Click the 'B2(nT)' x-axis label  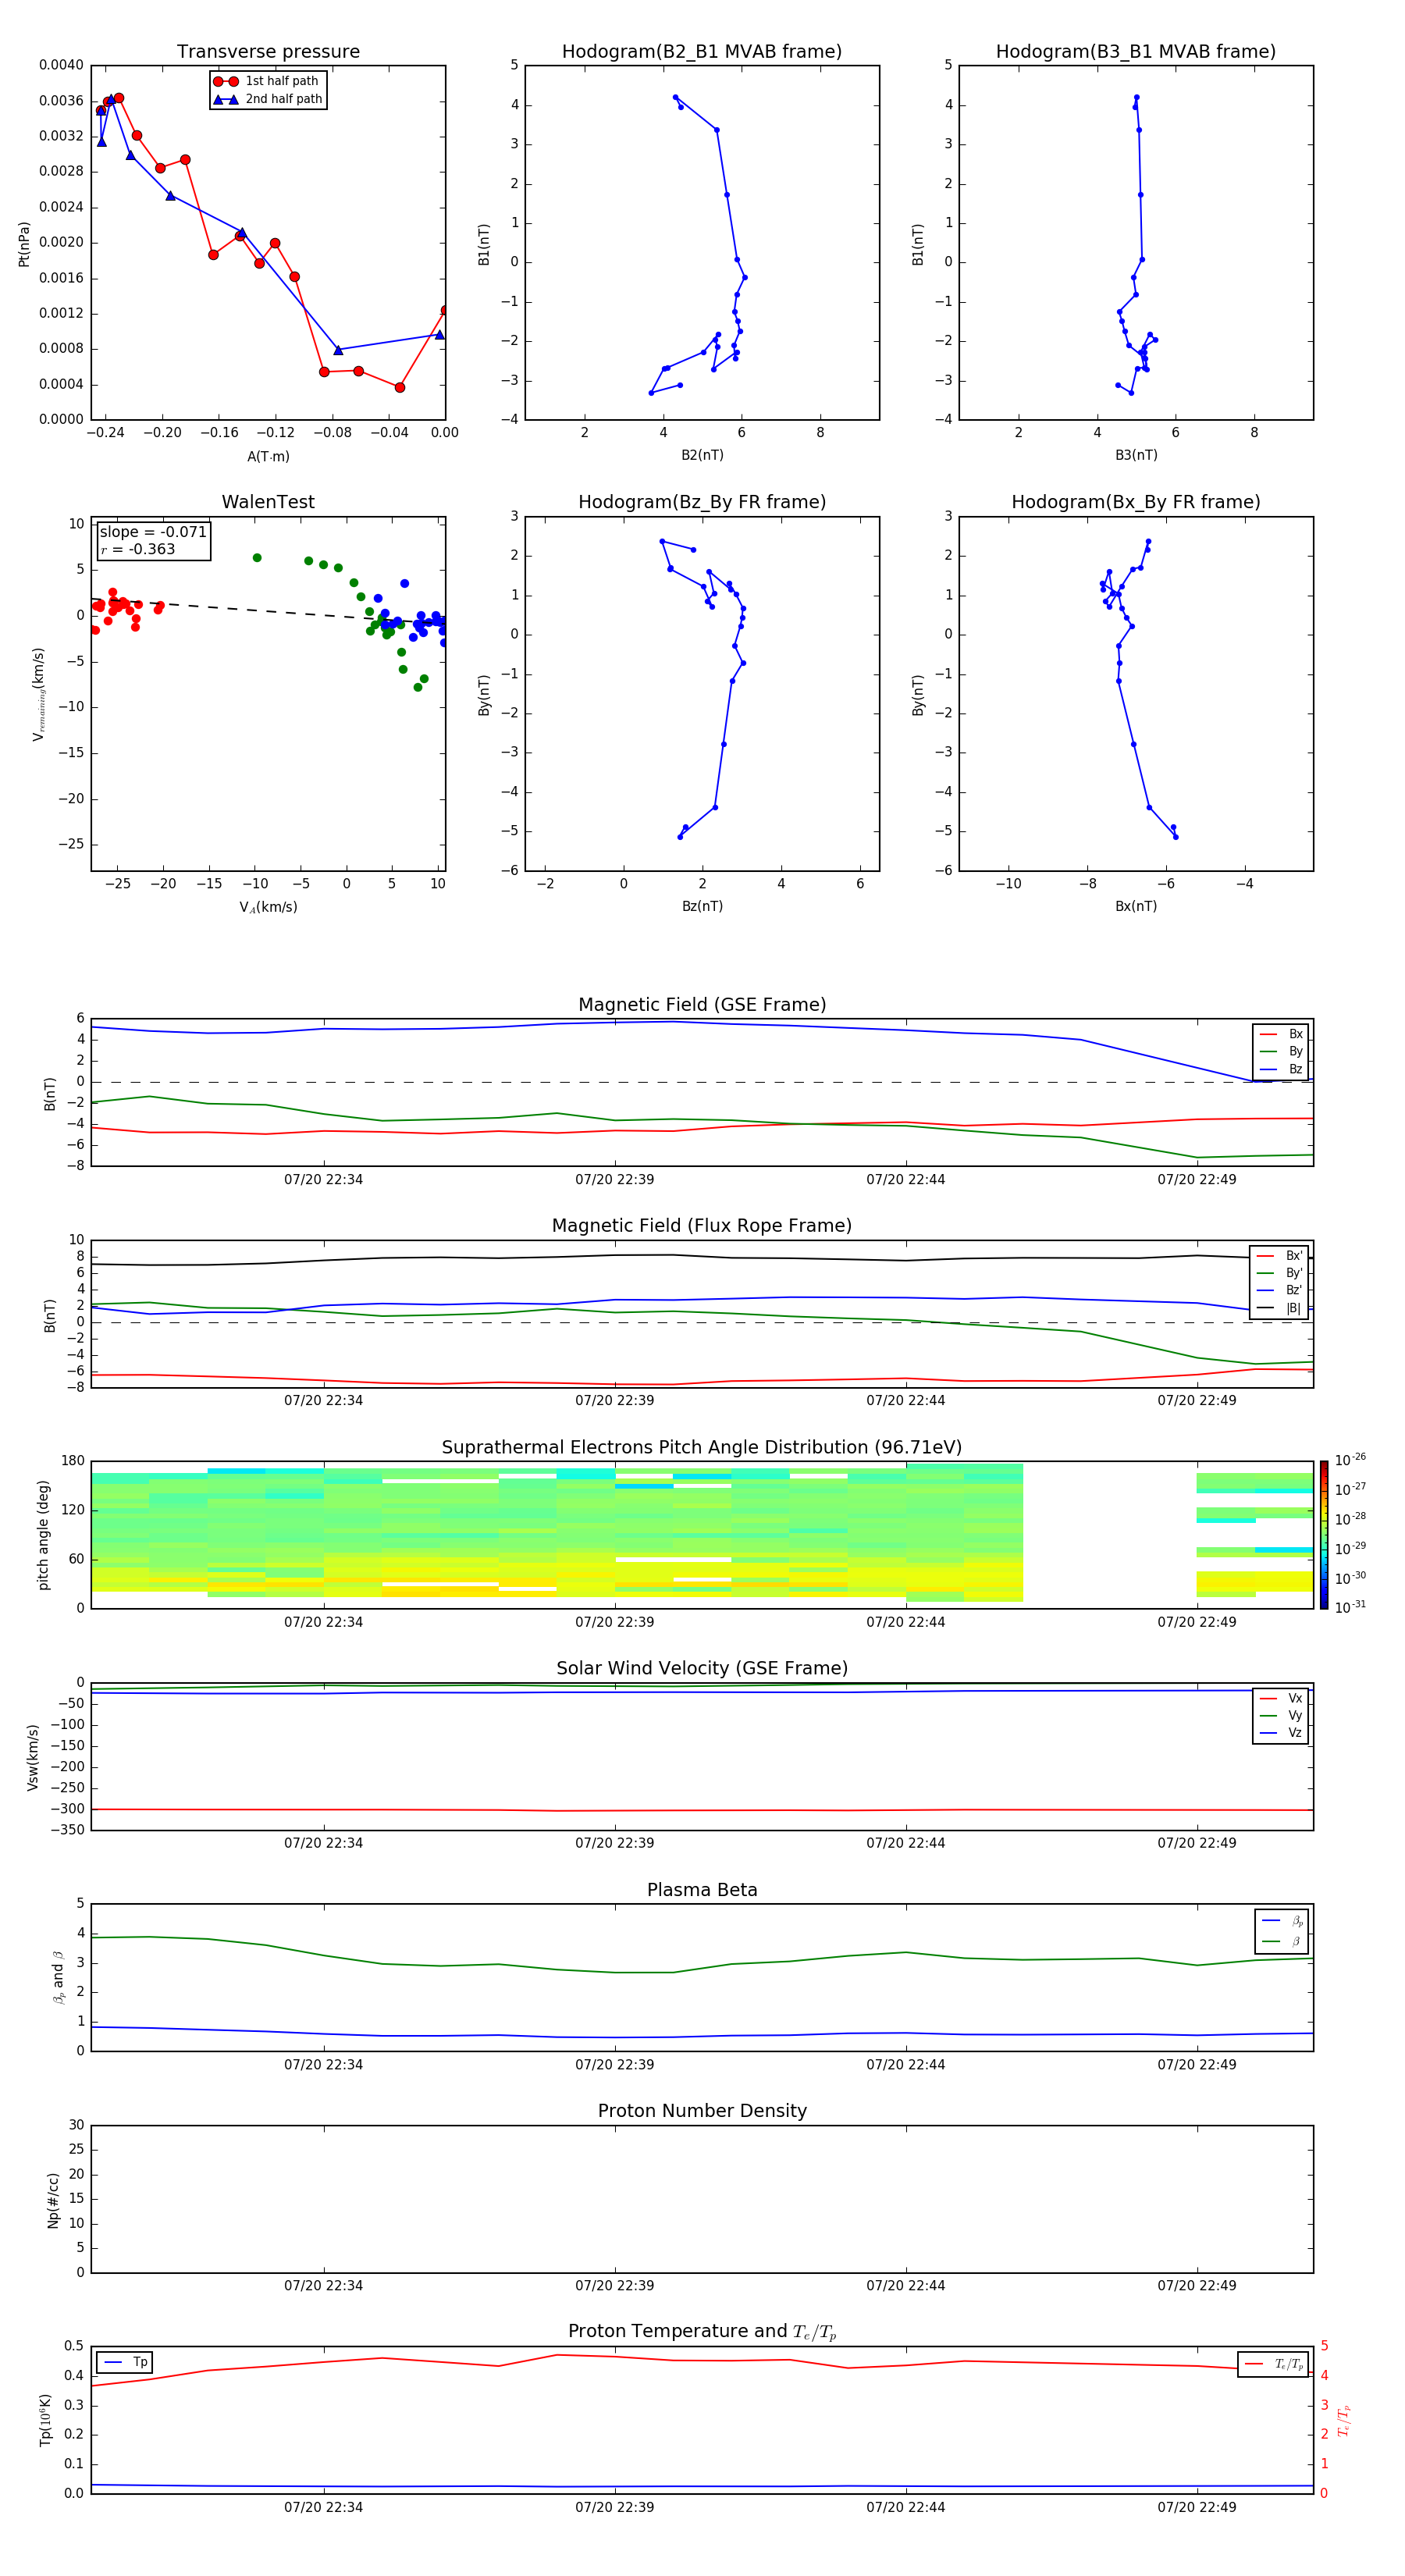[702, 455]
